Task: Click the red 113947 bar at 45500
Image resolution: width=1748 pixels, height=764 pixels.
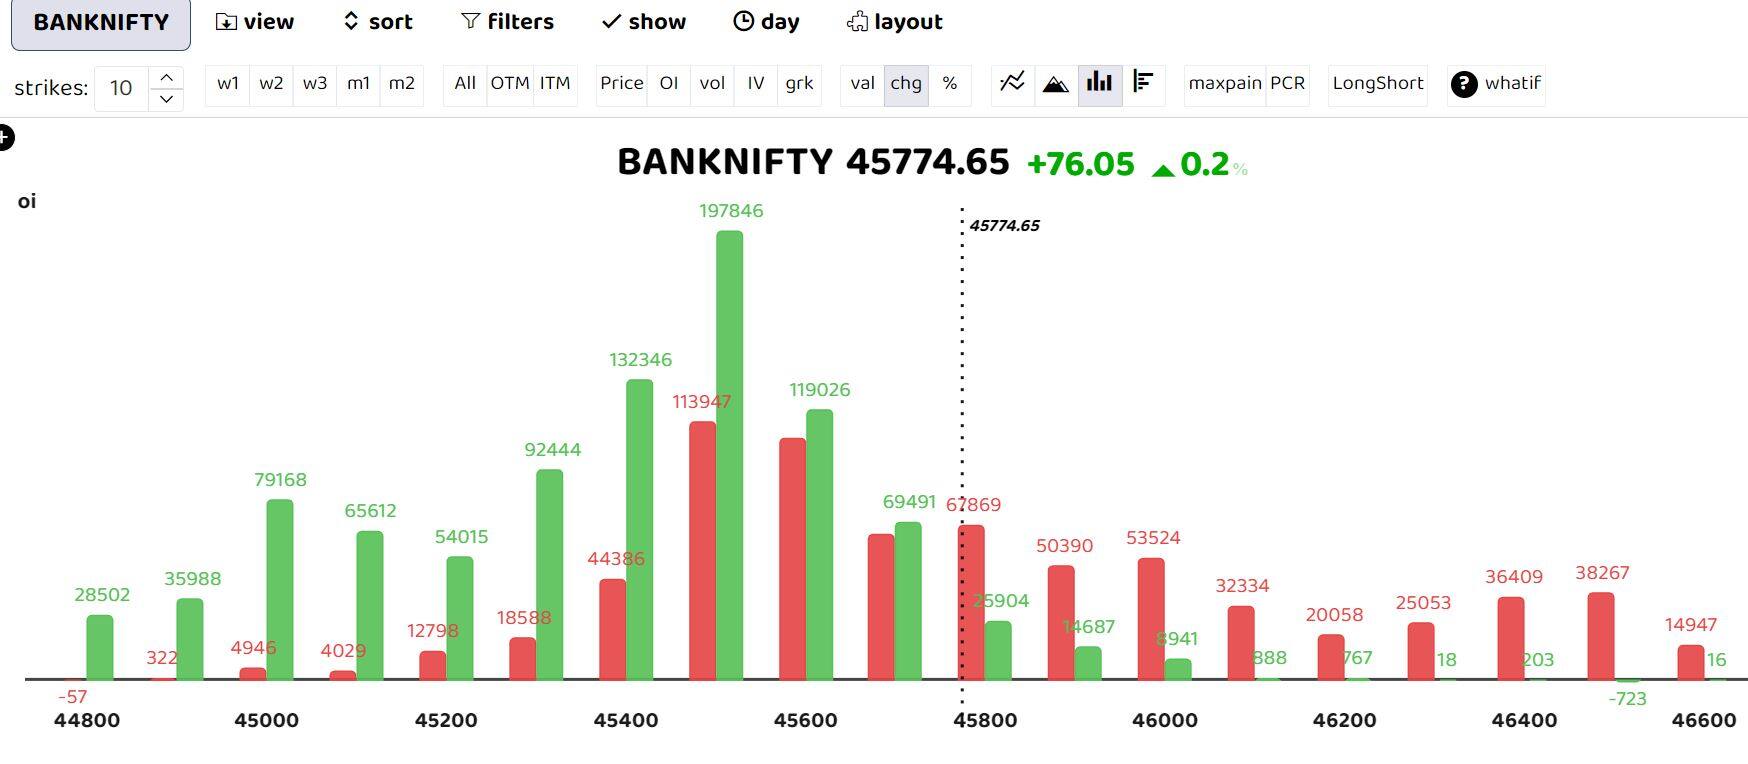Action: click(703, 551)
